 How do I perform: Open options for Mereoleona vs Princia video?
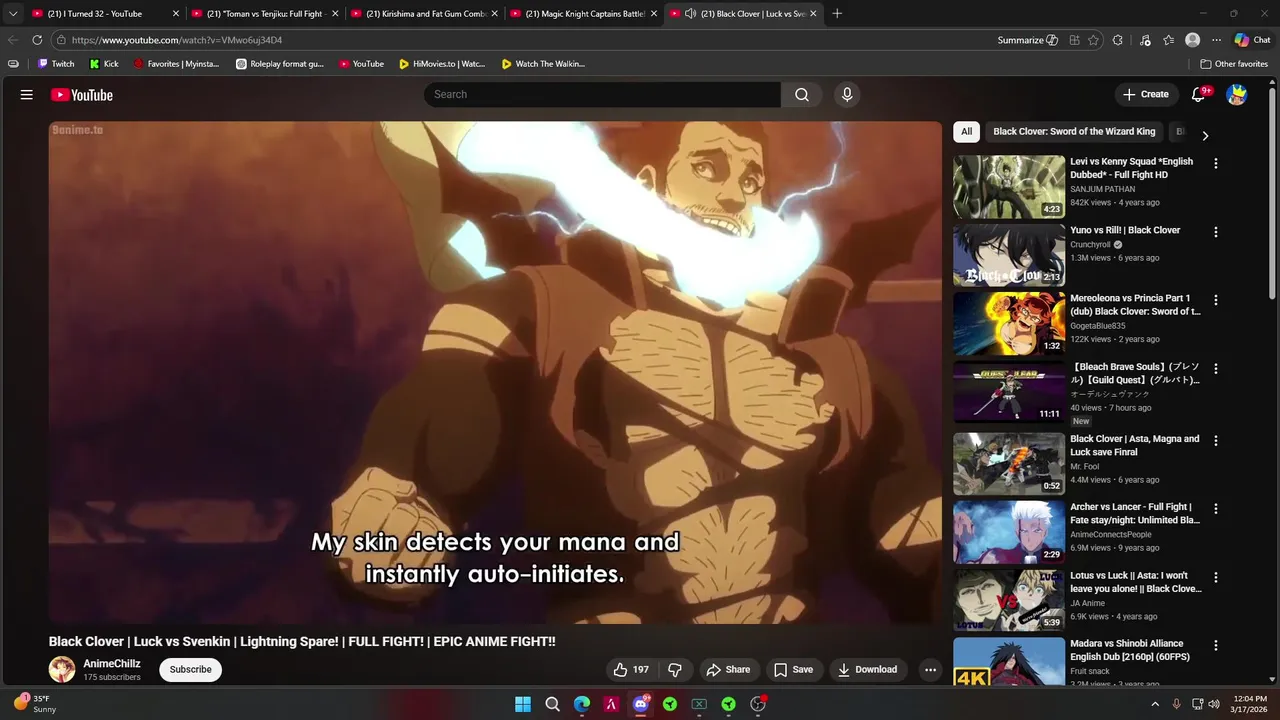(1216, 300)
